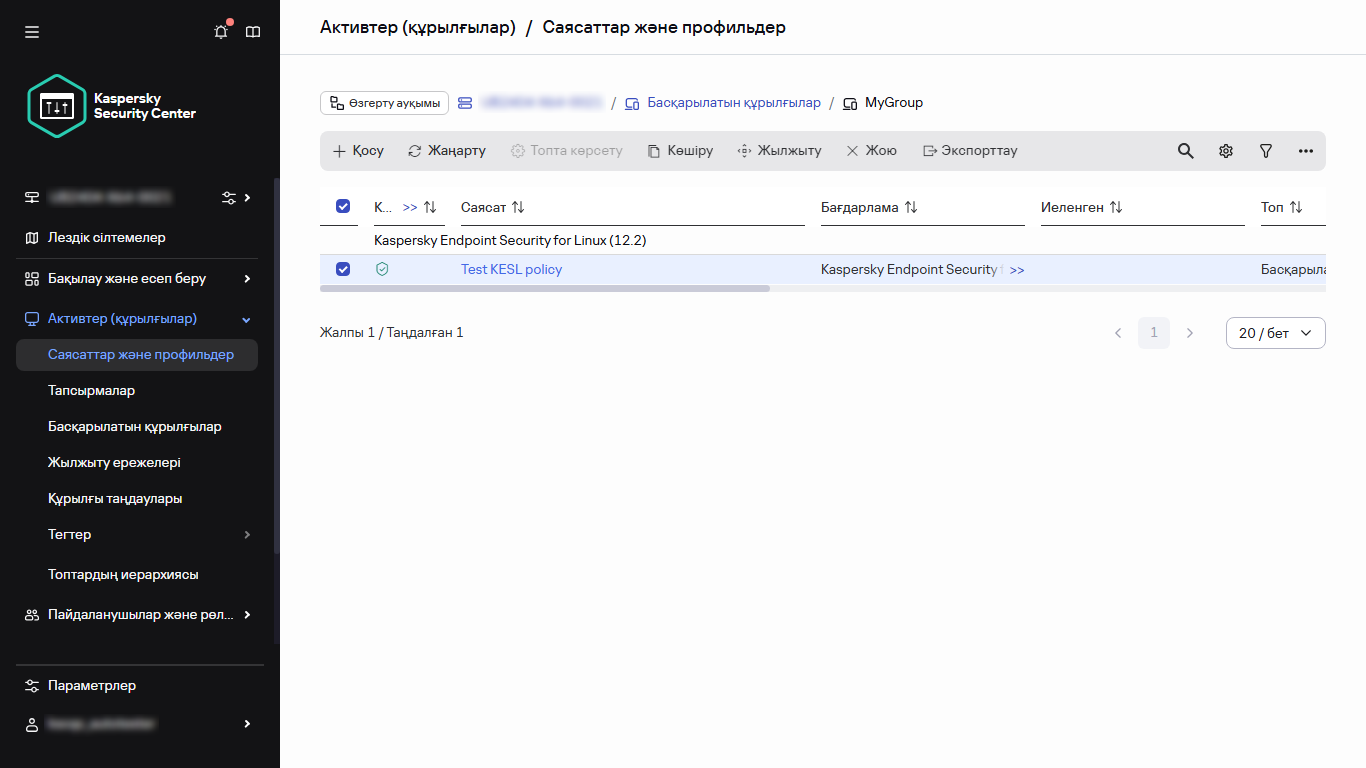
Task: Sort by the Топ column arrows
Action: (x=1296, y=207)
